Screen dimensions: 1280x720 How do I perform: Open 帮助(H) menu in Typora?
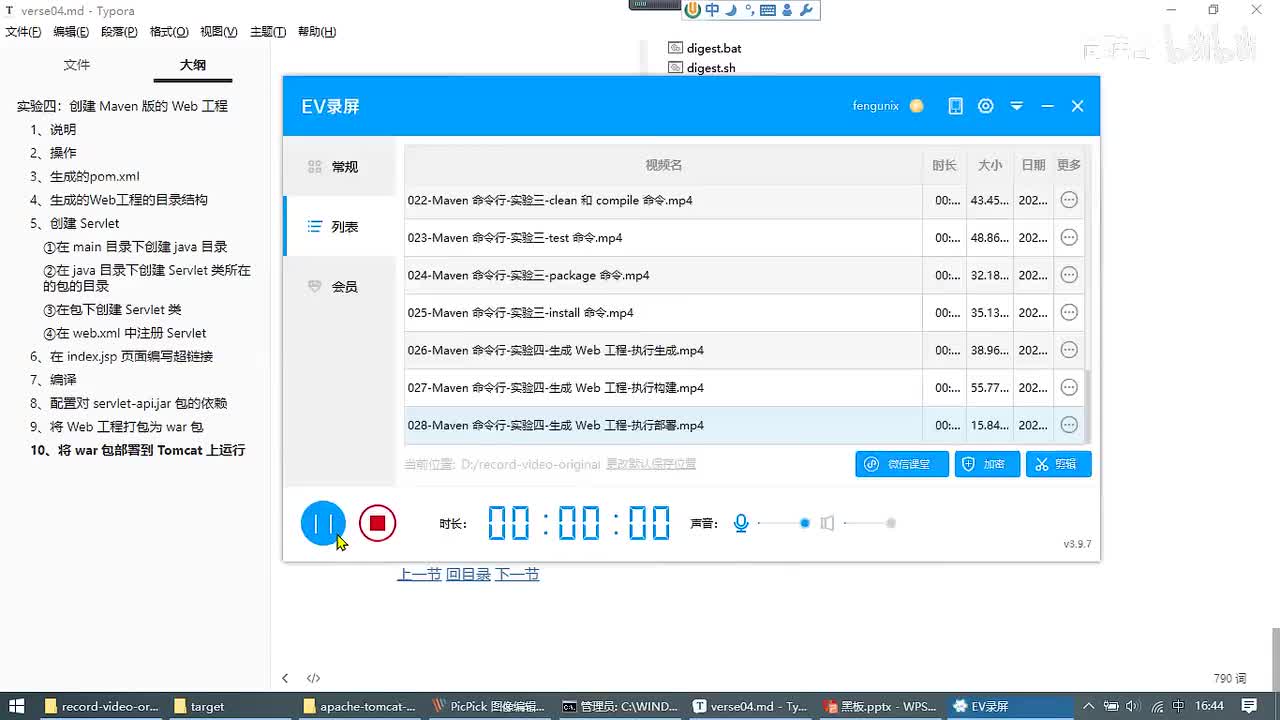[x=317, y=32]
